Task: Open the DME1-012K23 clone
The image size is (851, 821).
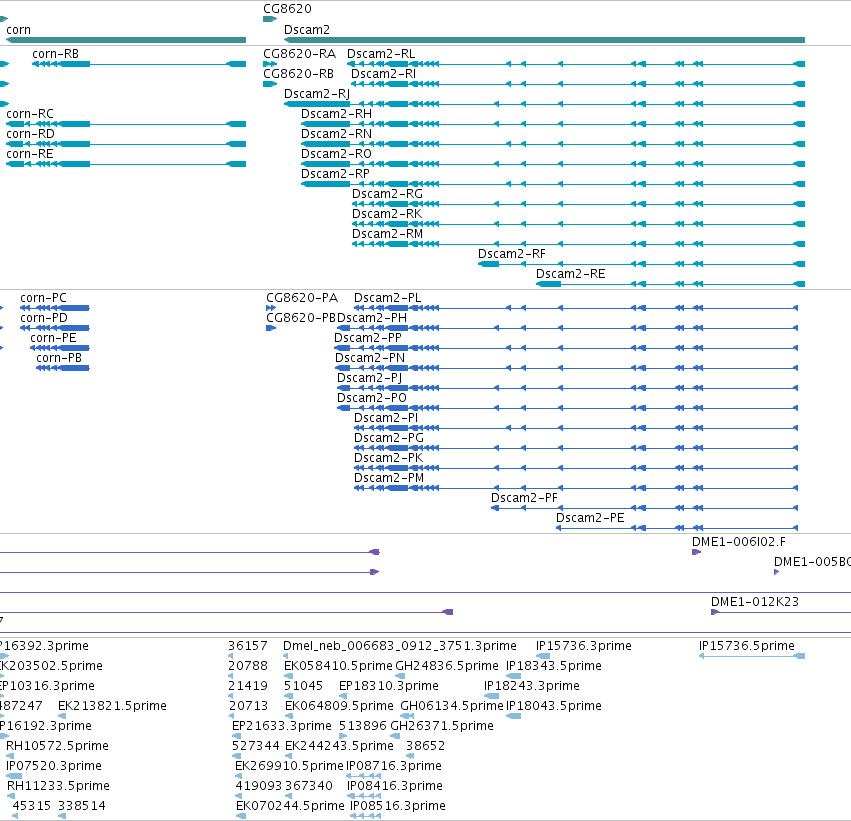Action: coord(781,612)
